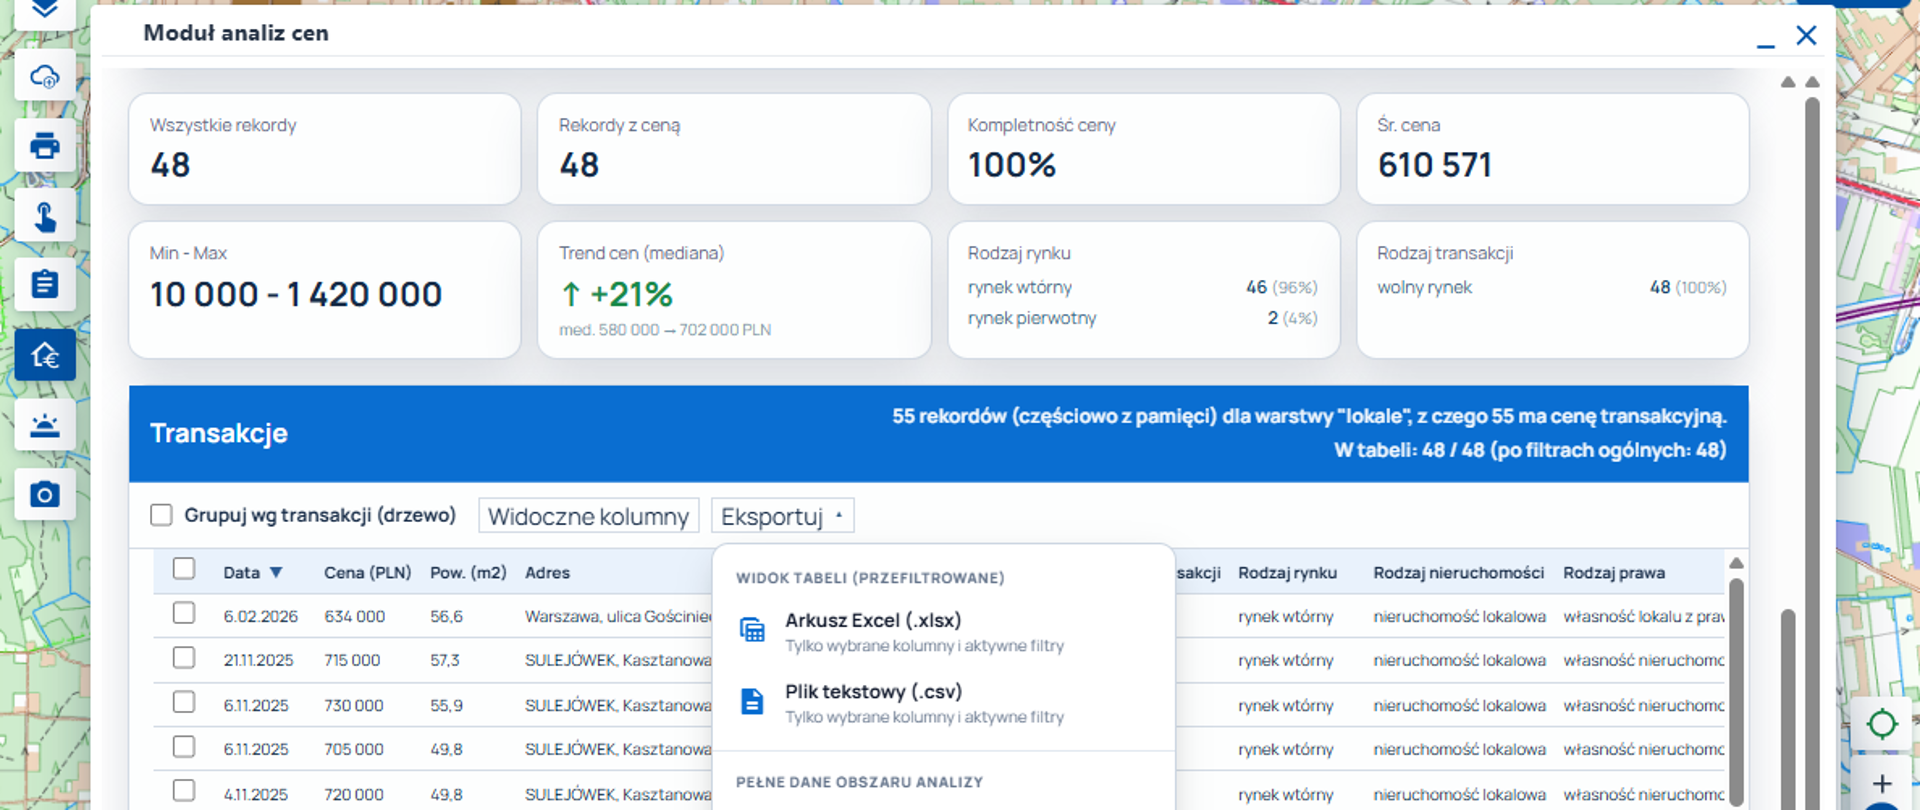This screenshot has height=810, width=1920.
Task: Click the locate-me target icon on map
Action: (1882, 723)
